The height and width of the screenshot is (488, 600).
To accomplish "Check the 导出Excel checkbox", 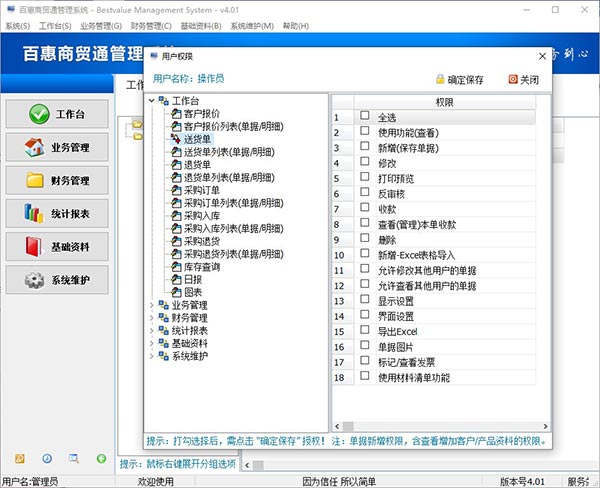I will (365, 330).
